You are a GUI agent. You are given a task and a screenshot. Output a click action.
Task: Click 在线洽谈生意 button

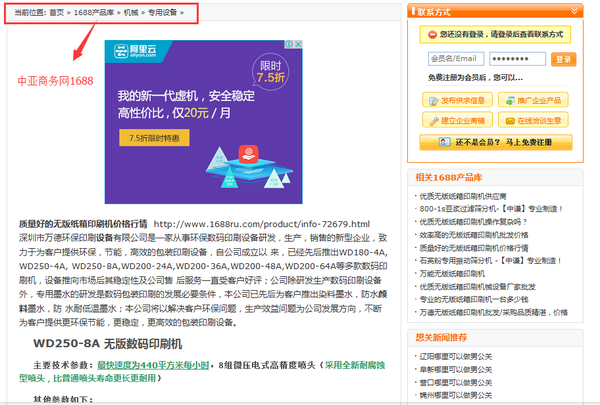pos(533,120)
